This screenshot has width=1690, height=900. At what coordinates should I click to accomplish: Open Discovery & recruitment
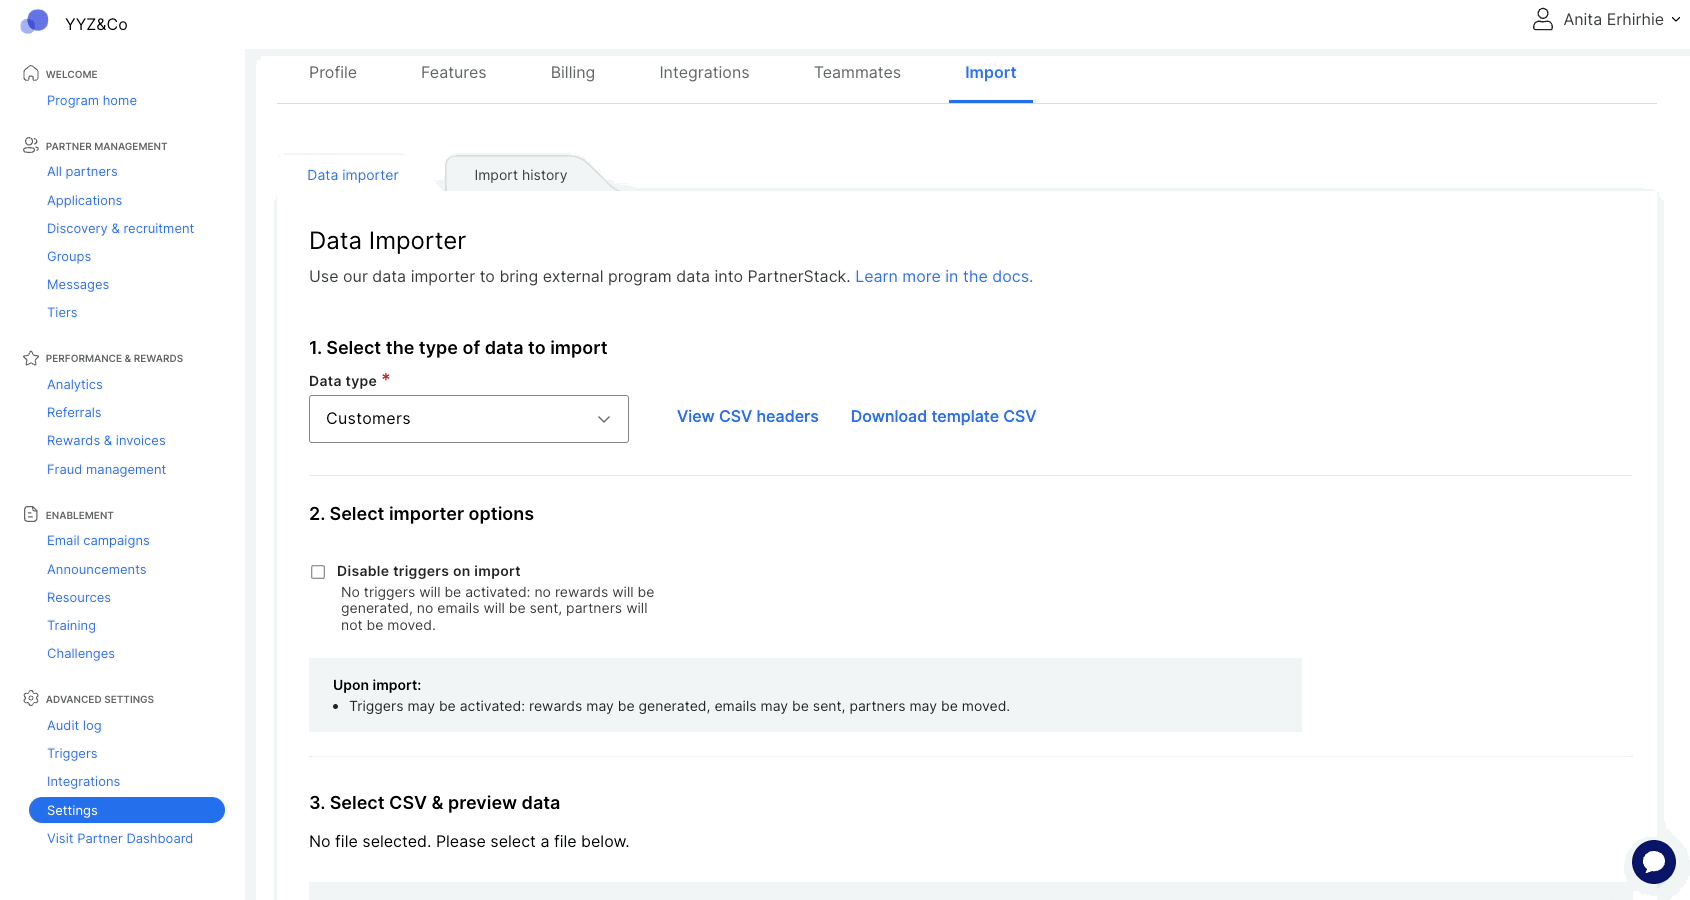120,229
